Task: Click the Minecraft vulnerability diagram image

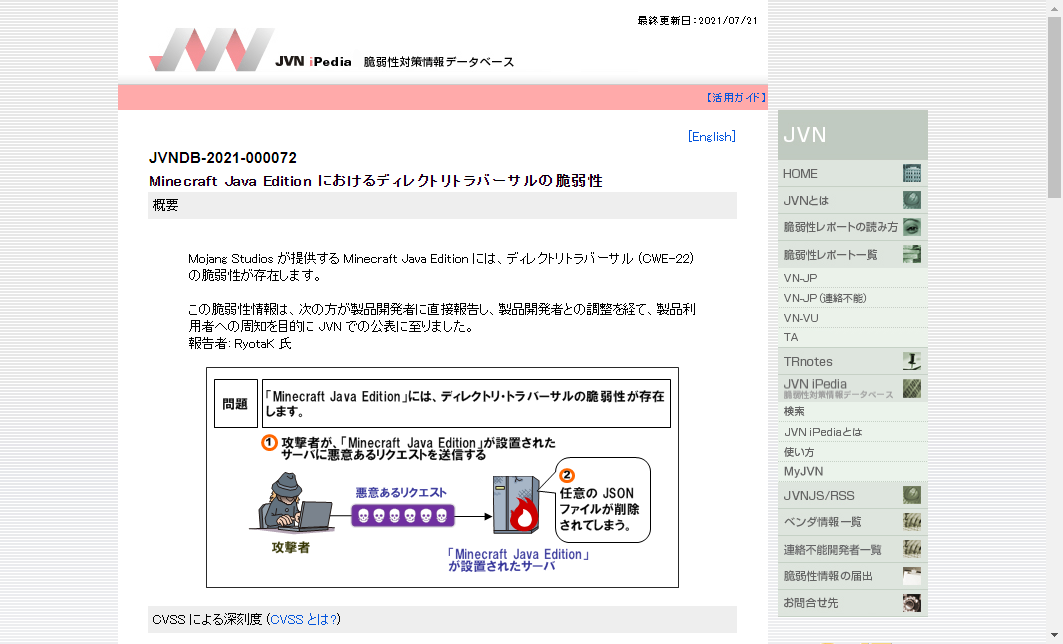Action: coord(443,477)
